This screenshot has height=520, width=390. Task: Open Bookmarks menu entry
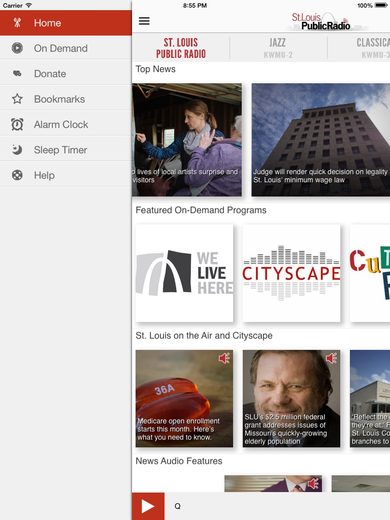(66, 99)
